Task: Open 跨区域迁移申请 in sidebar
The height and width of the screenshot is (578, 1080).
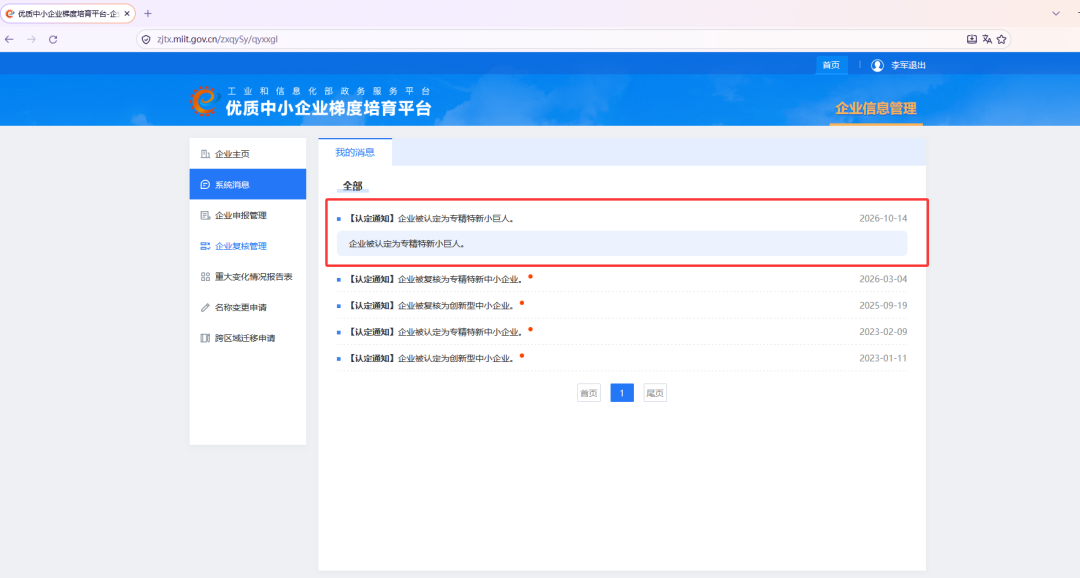Action: pyautogui.click(x=248, y=338)
